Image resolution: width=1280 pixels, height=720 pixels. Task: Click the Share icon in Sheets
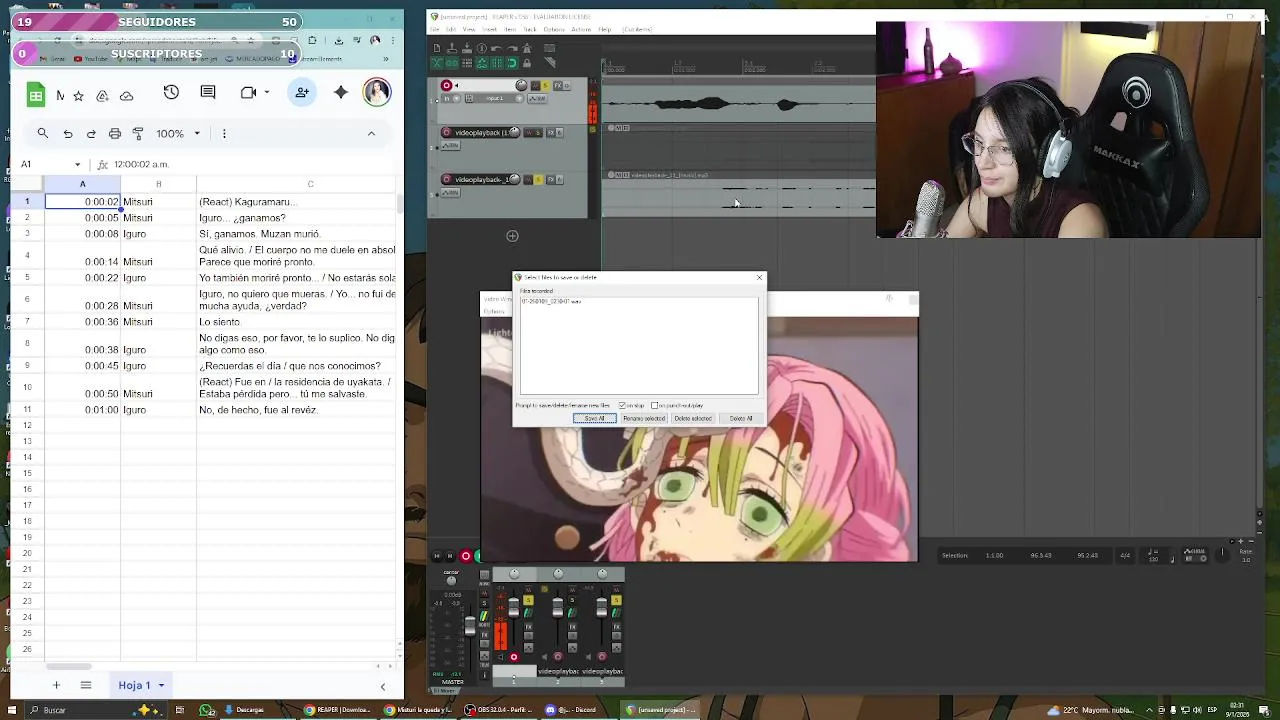coord(302,92)
